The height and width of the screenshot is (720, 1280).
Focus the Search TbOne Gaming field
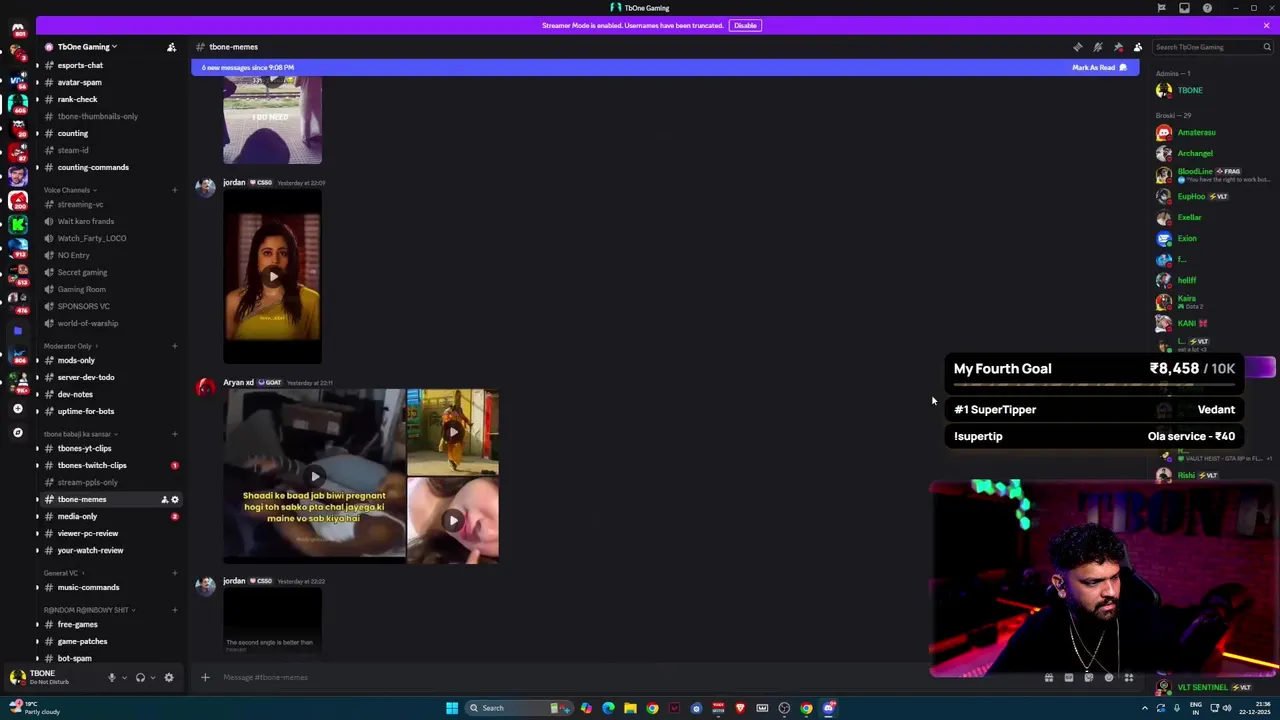point(1212,47)
